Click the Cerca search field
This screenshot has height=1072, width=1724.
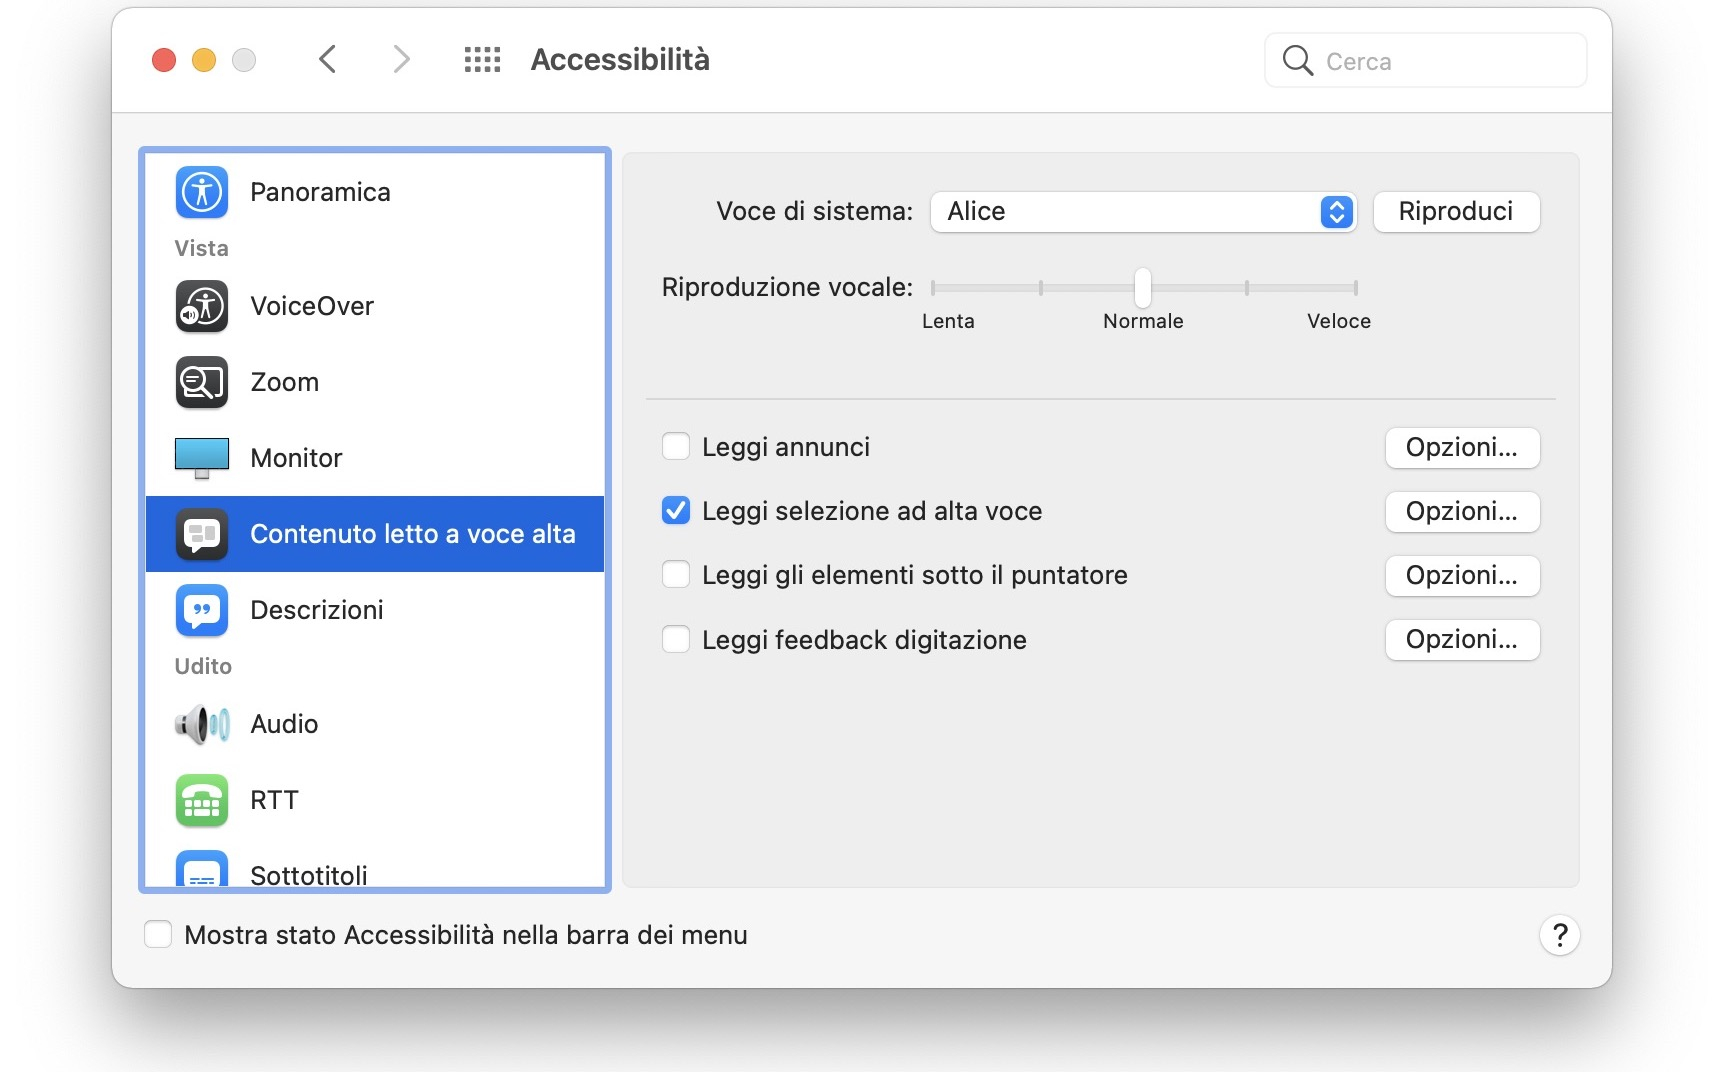(1440, 61)
